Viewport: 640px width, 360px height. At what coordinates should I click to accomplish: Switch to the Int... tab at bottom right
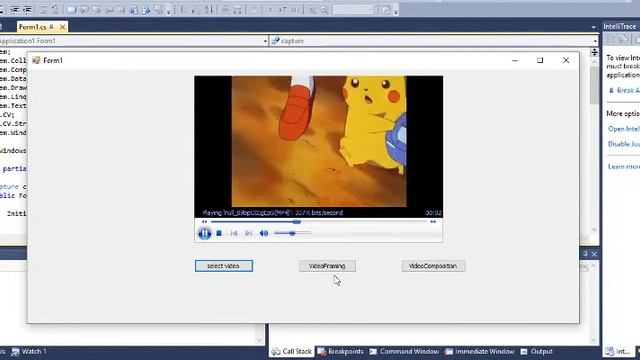click(618, 351)
